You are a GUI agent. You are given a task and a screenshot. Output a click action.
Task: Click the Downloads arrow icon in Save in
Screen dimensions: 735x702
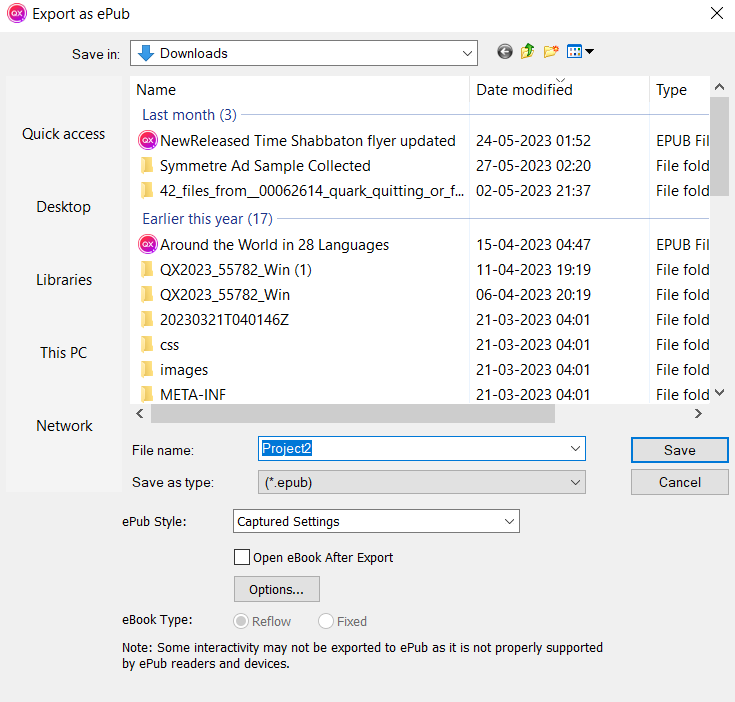coord(146,53)
